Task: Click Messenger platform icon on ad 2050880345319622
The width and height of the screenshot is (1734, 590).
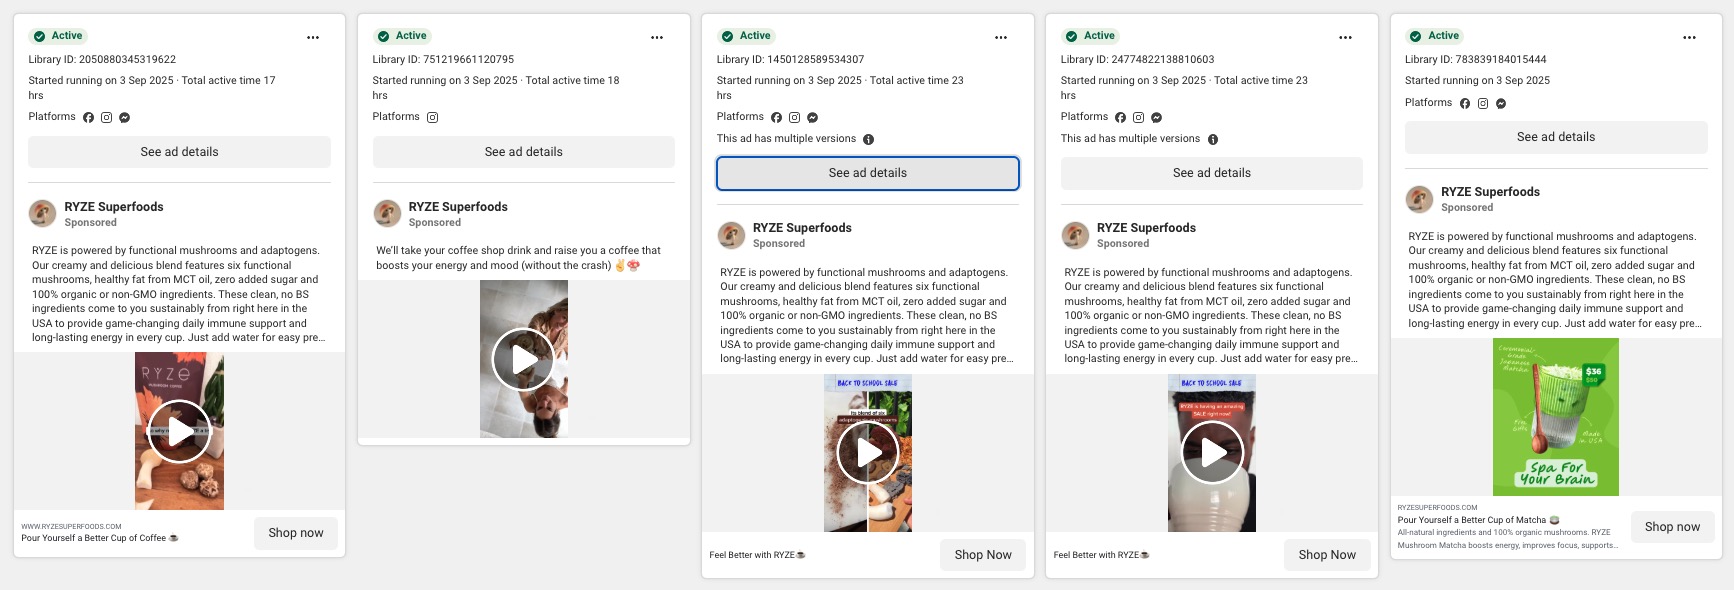Action: 124,117
